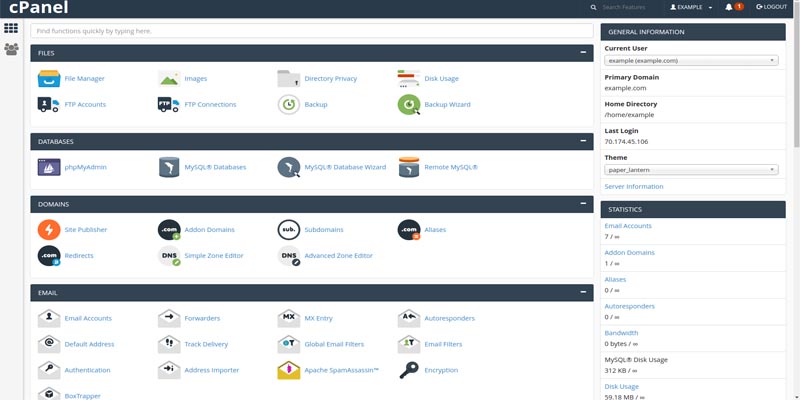
Task: Click the Advanced Zone Editor DNS icon
Action: pos(289,256)
